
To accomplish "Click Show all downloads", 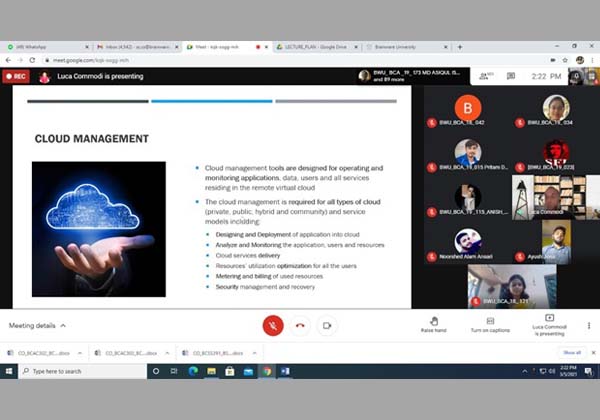I will pyautogui.click(x=571, y=352).
